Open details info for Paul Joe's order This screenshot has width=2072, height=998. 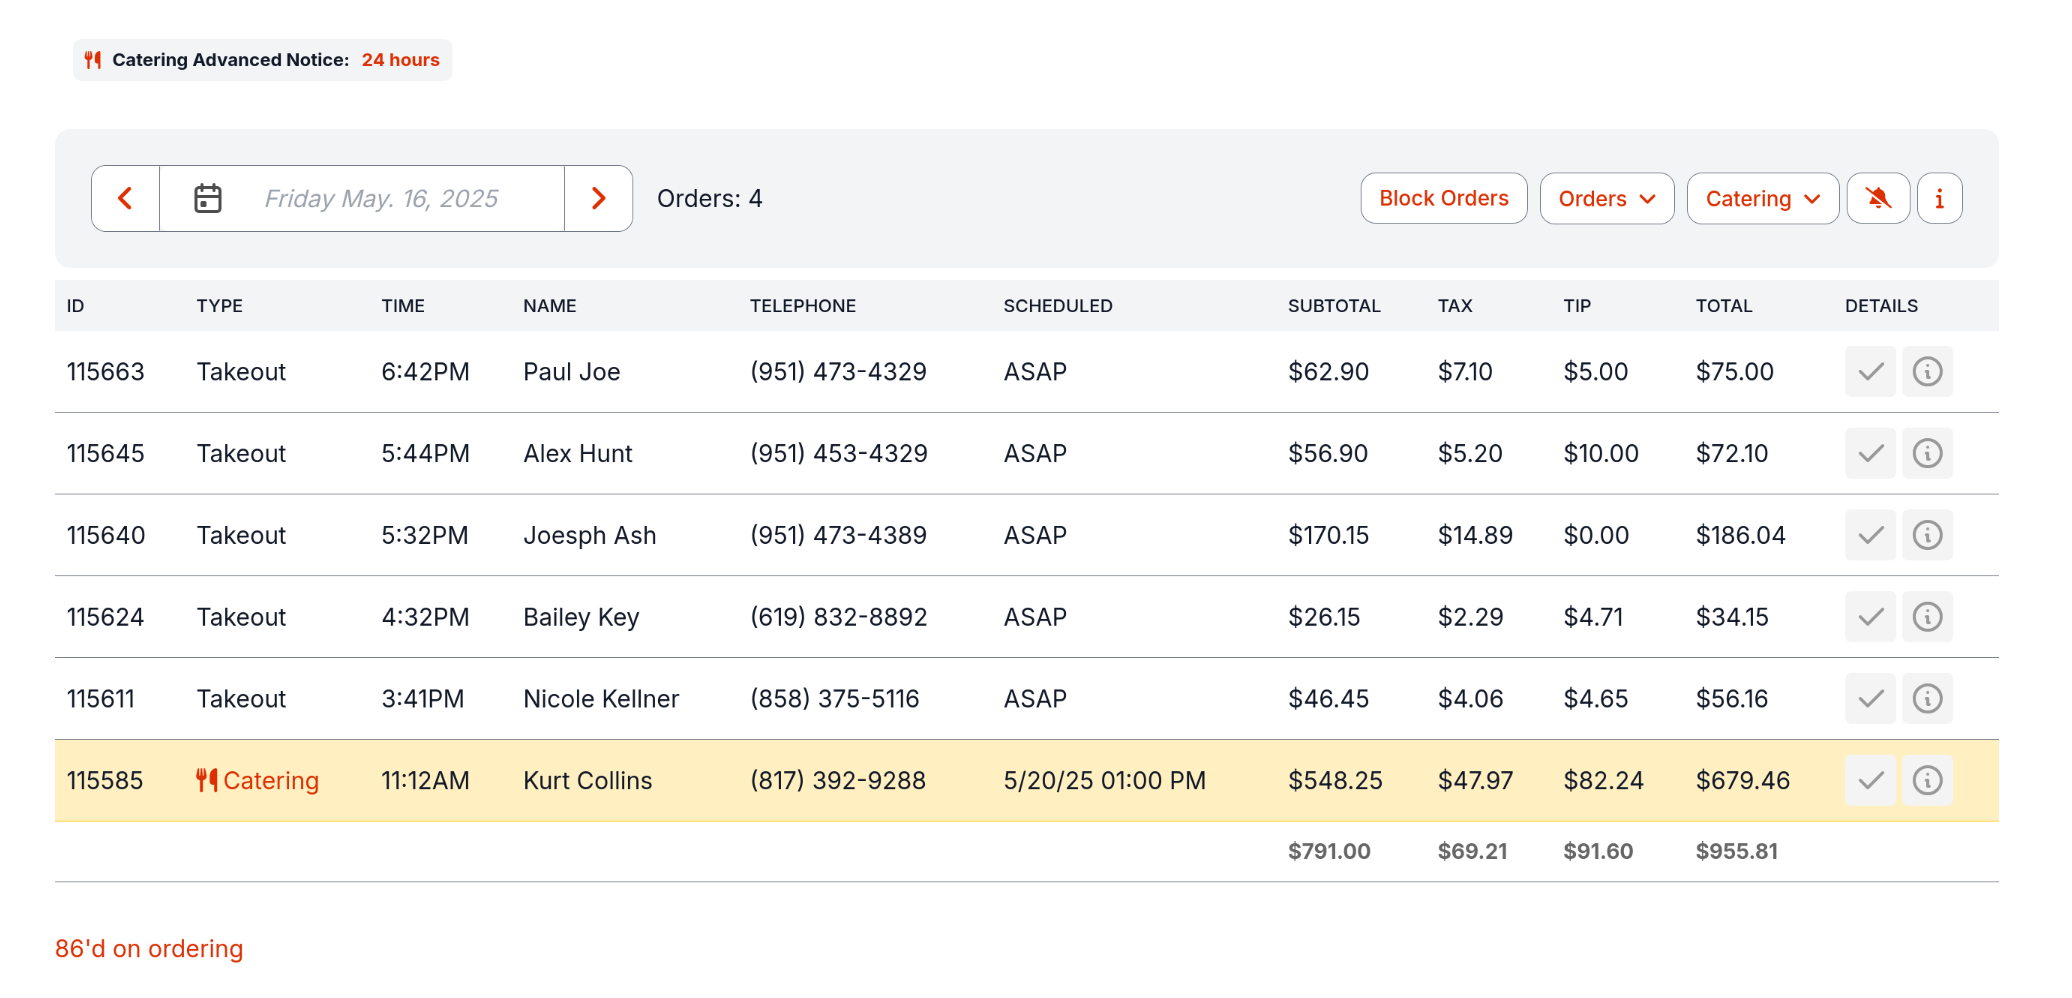pos(1928,371)
